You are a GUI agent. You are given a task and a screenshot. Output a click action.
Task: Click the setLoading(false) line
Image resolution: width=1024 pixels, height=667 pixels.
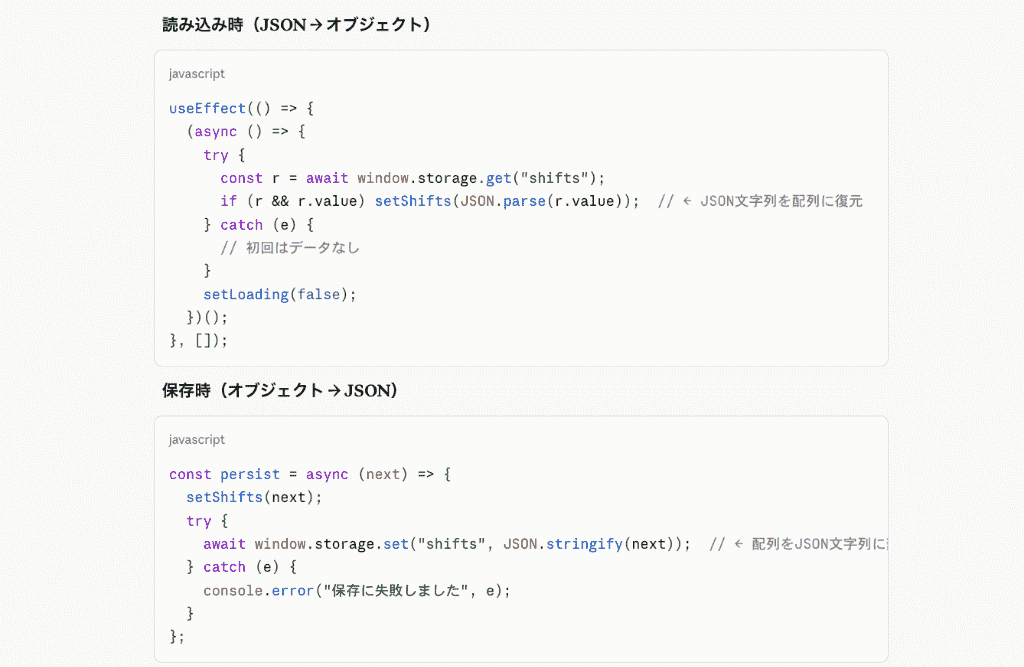point(280,295)
